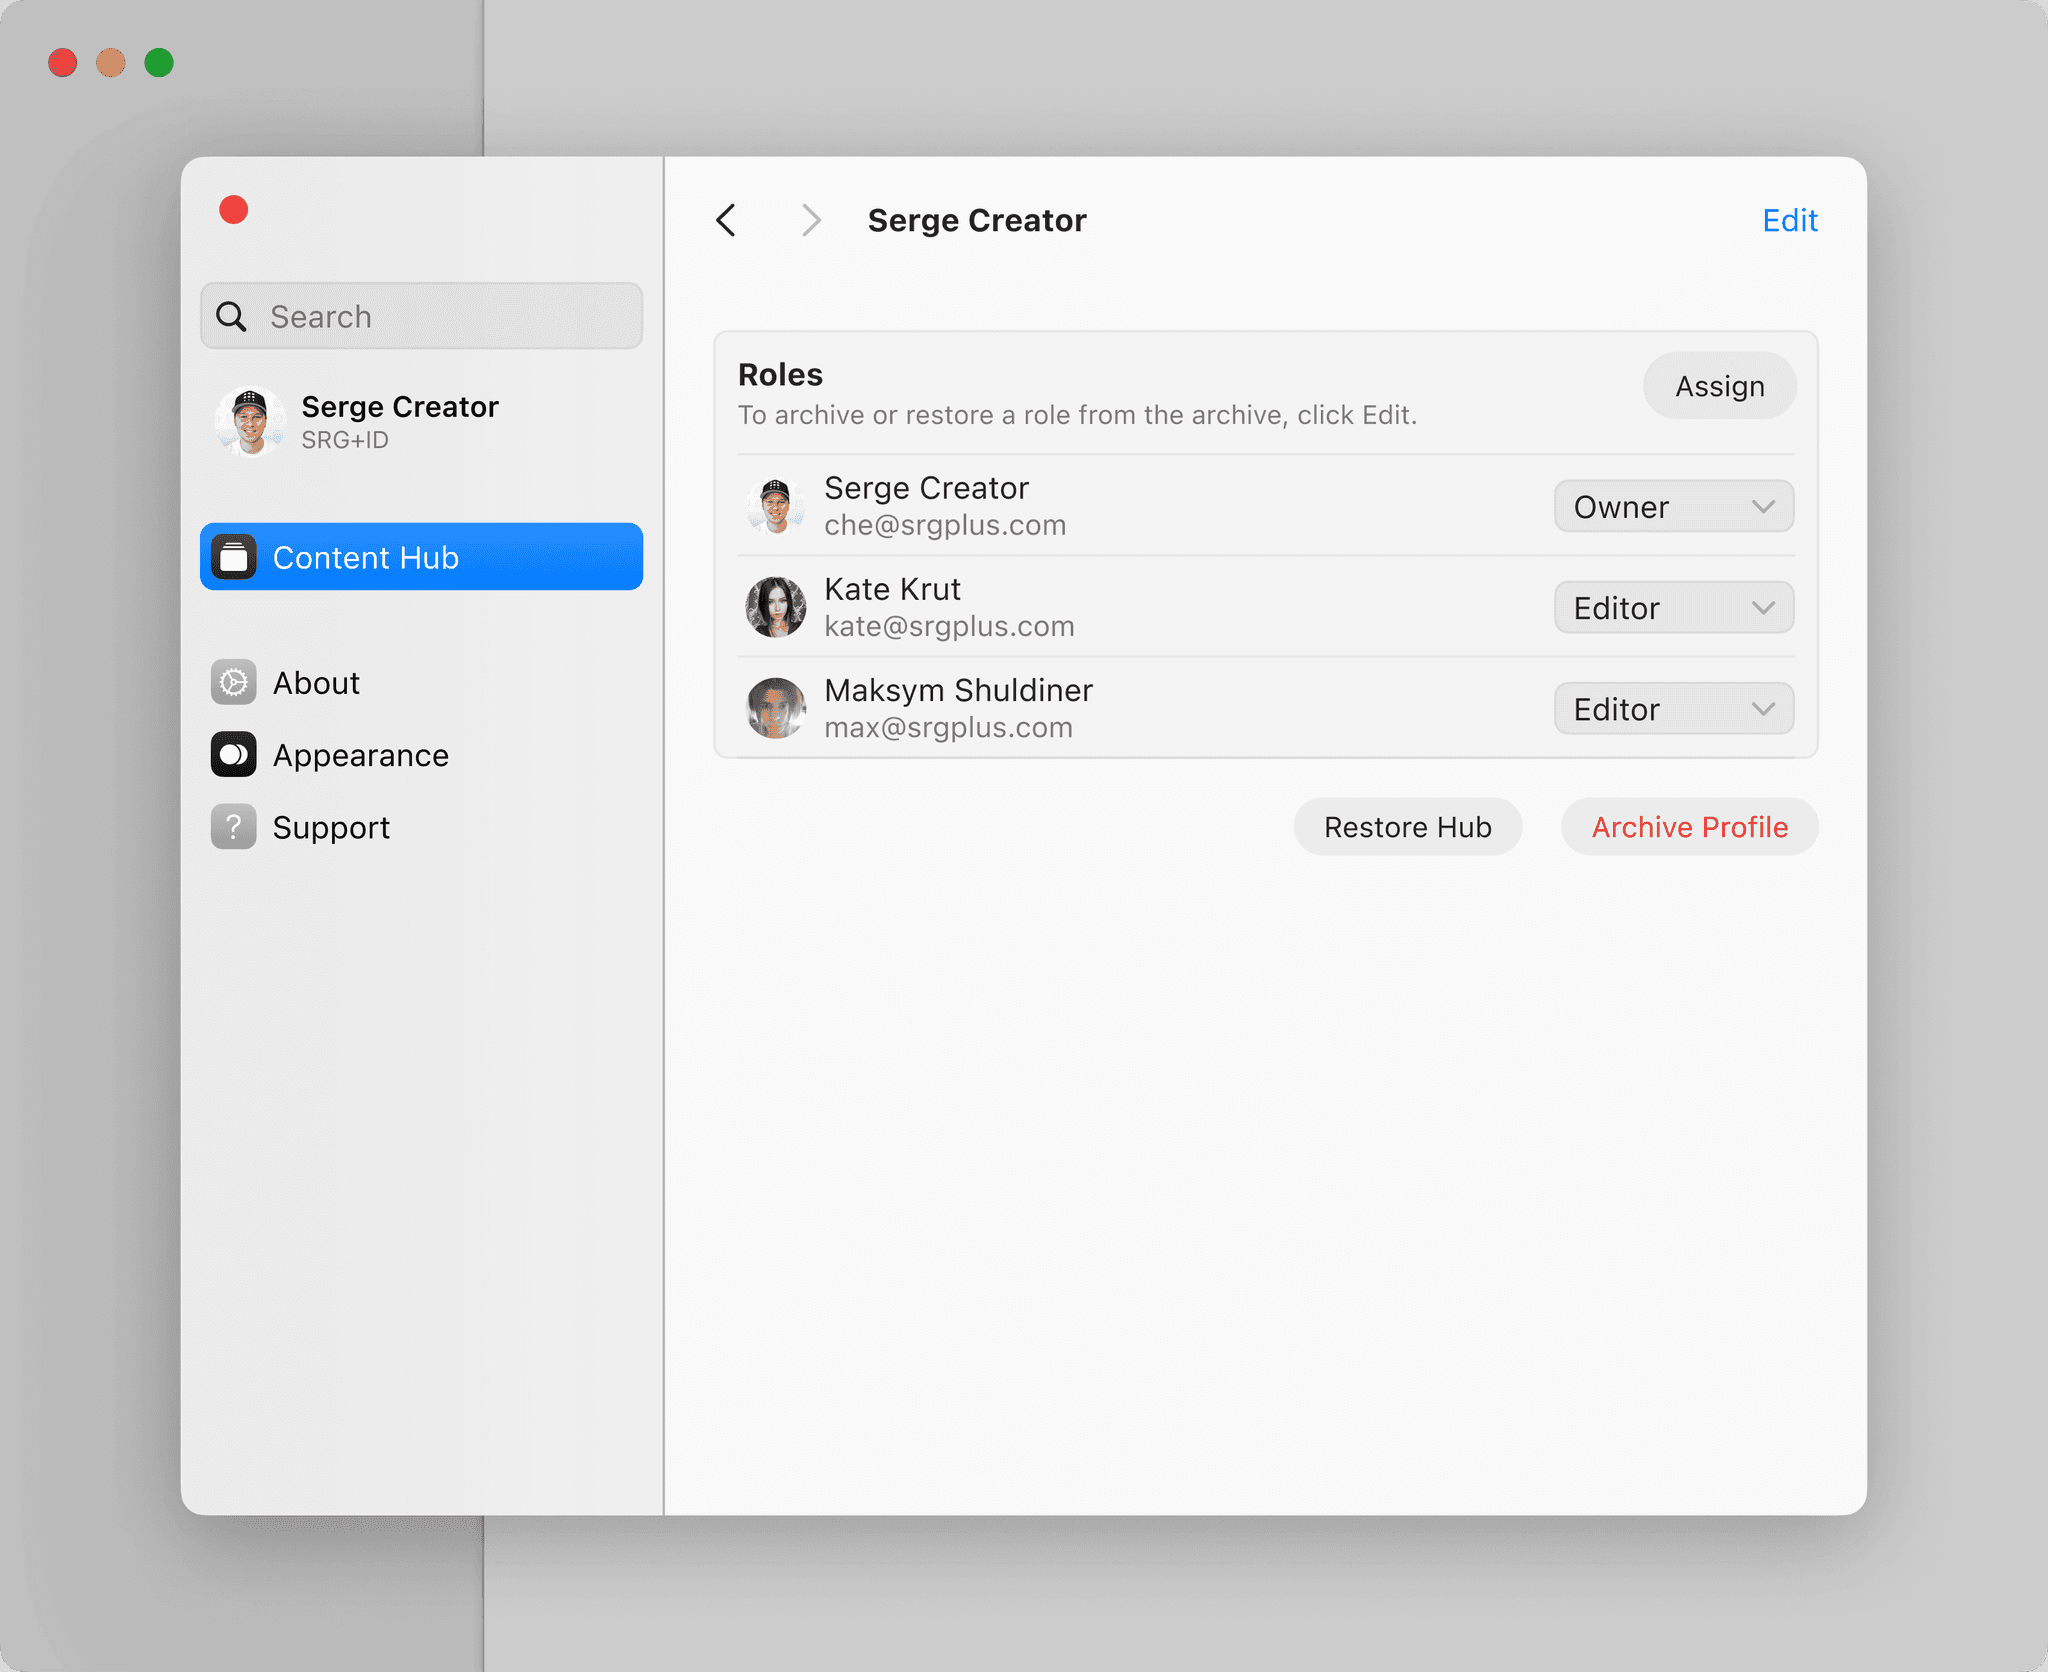Image resolution: width=2048 pixels, height=1672 pixels.
Task: Open Serge Creator's Owner role dropdown
Action: tap(1673, 507)
